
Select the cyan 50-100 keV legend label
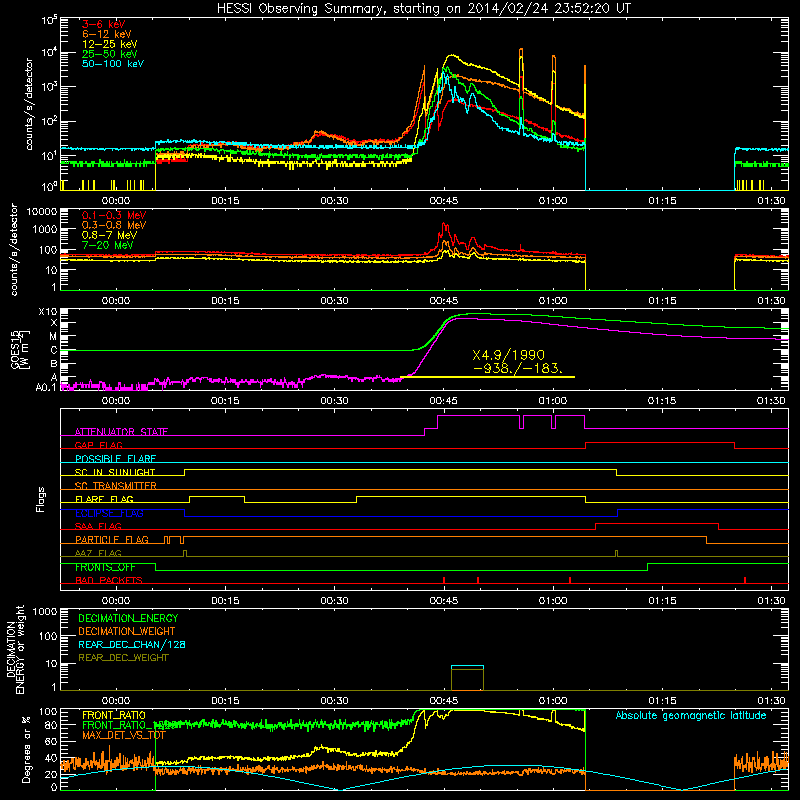(113, 64)
